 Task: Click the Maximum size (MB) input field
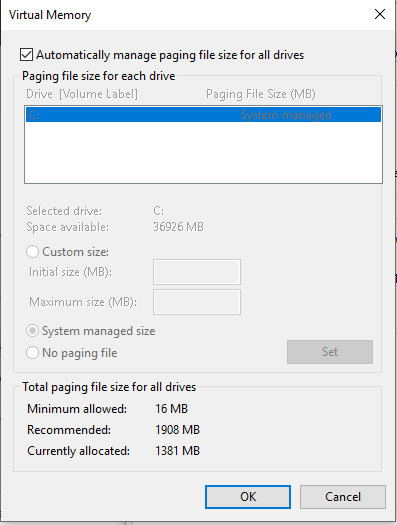point(197,302)
